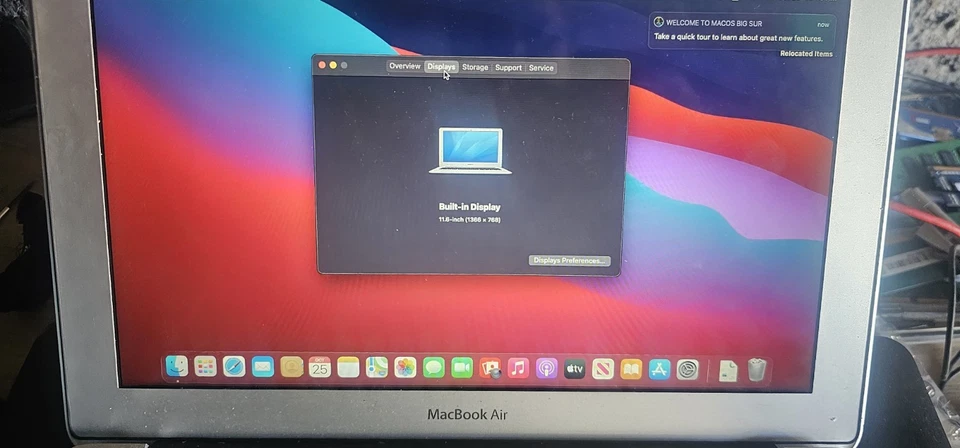The width and height of the screenshot is (960, 448).
Task: Open Calendar showing 25 in Dock
Action: [320, 367]
